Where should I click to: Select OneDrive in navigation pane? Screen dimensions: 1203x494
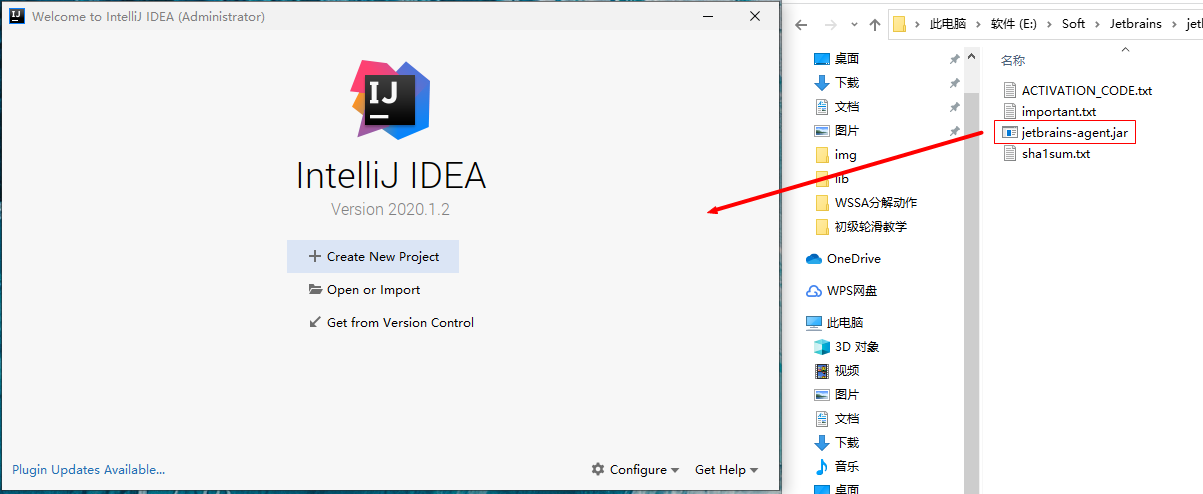point(853,259)
